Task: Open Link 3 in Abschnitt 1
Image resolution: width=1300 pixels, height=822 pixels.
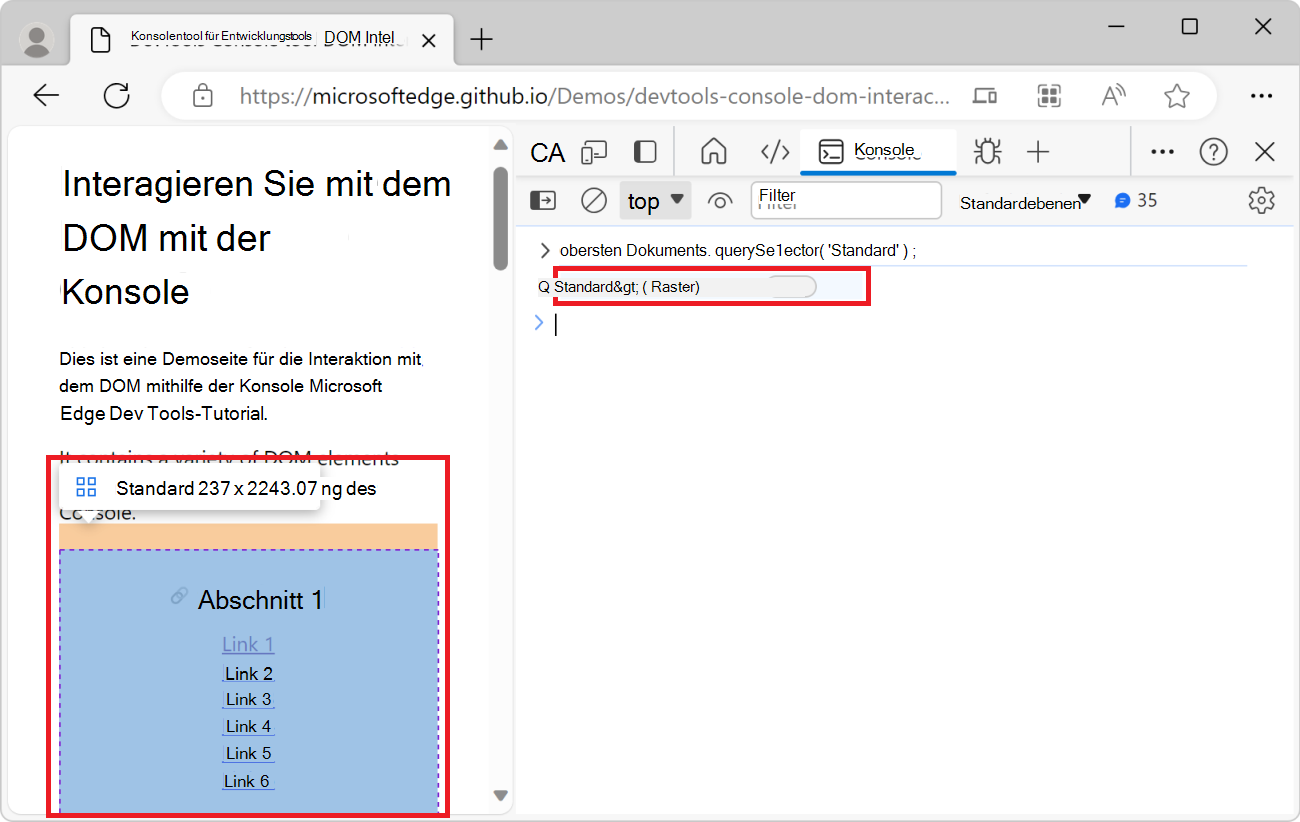Action: pos(248,699)
